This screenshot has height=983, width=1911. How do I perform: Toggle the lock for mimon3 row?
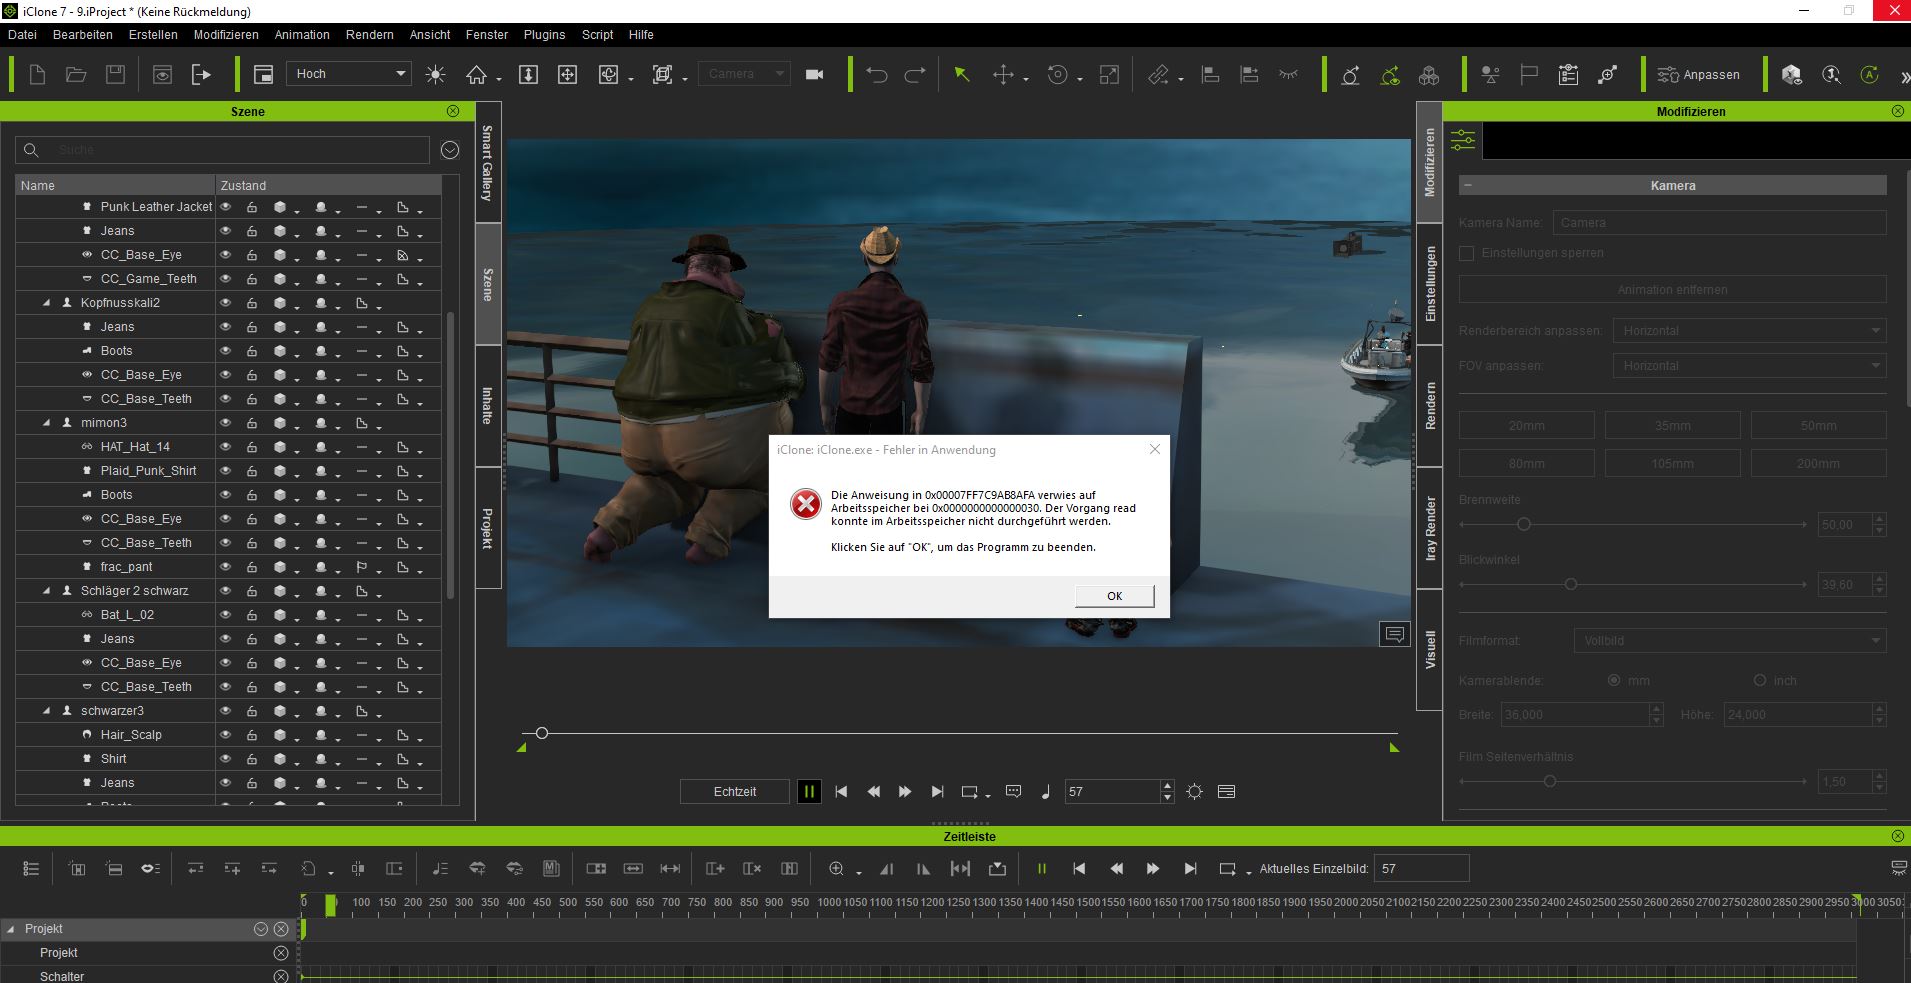tap(252, 423)
